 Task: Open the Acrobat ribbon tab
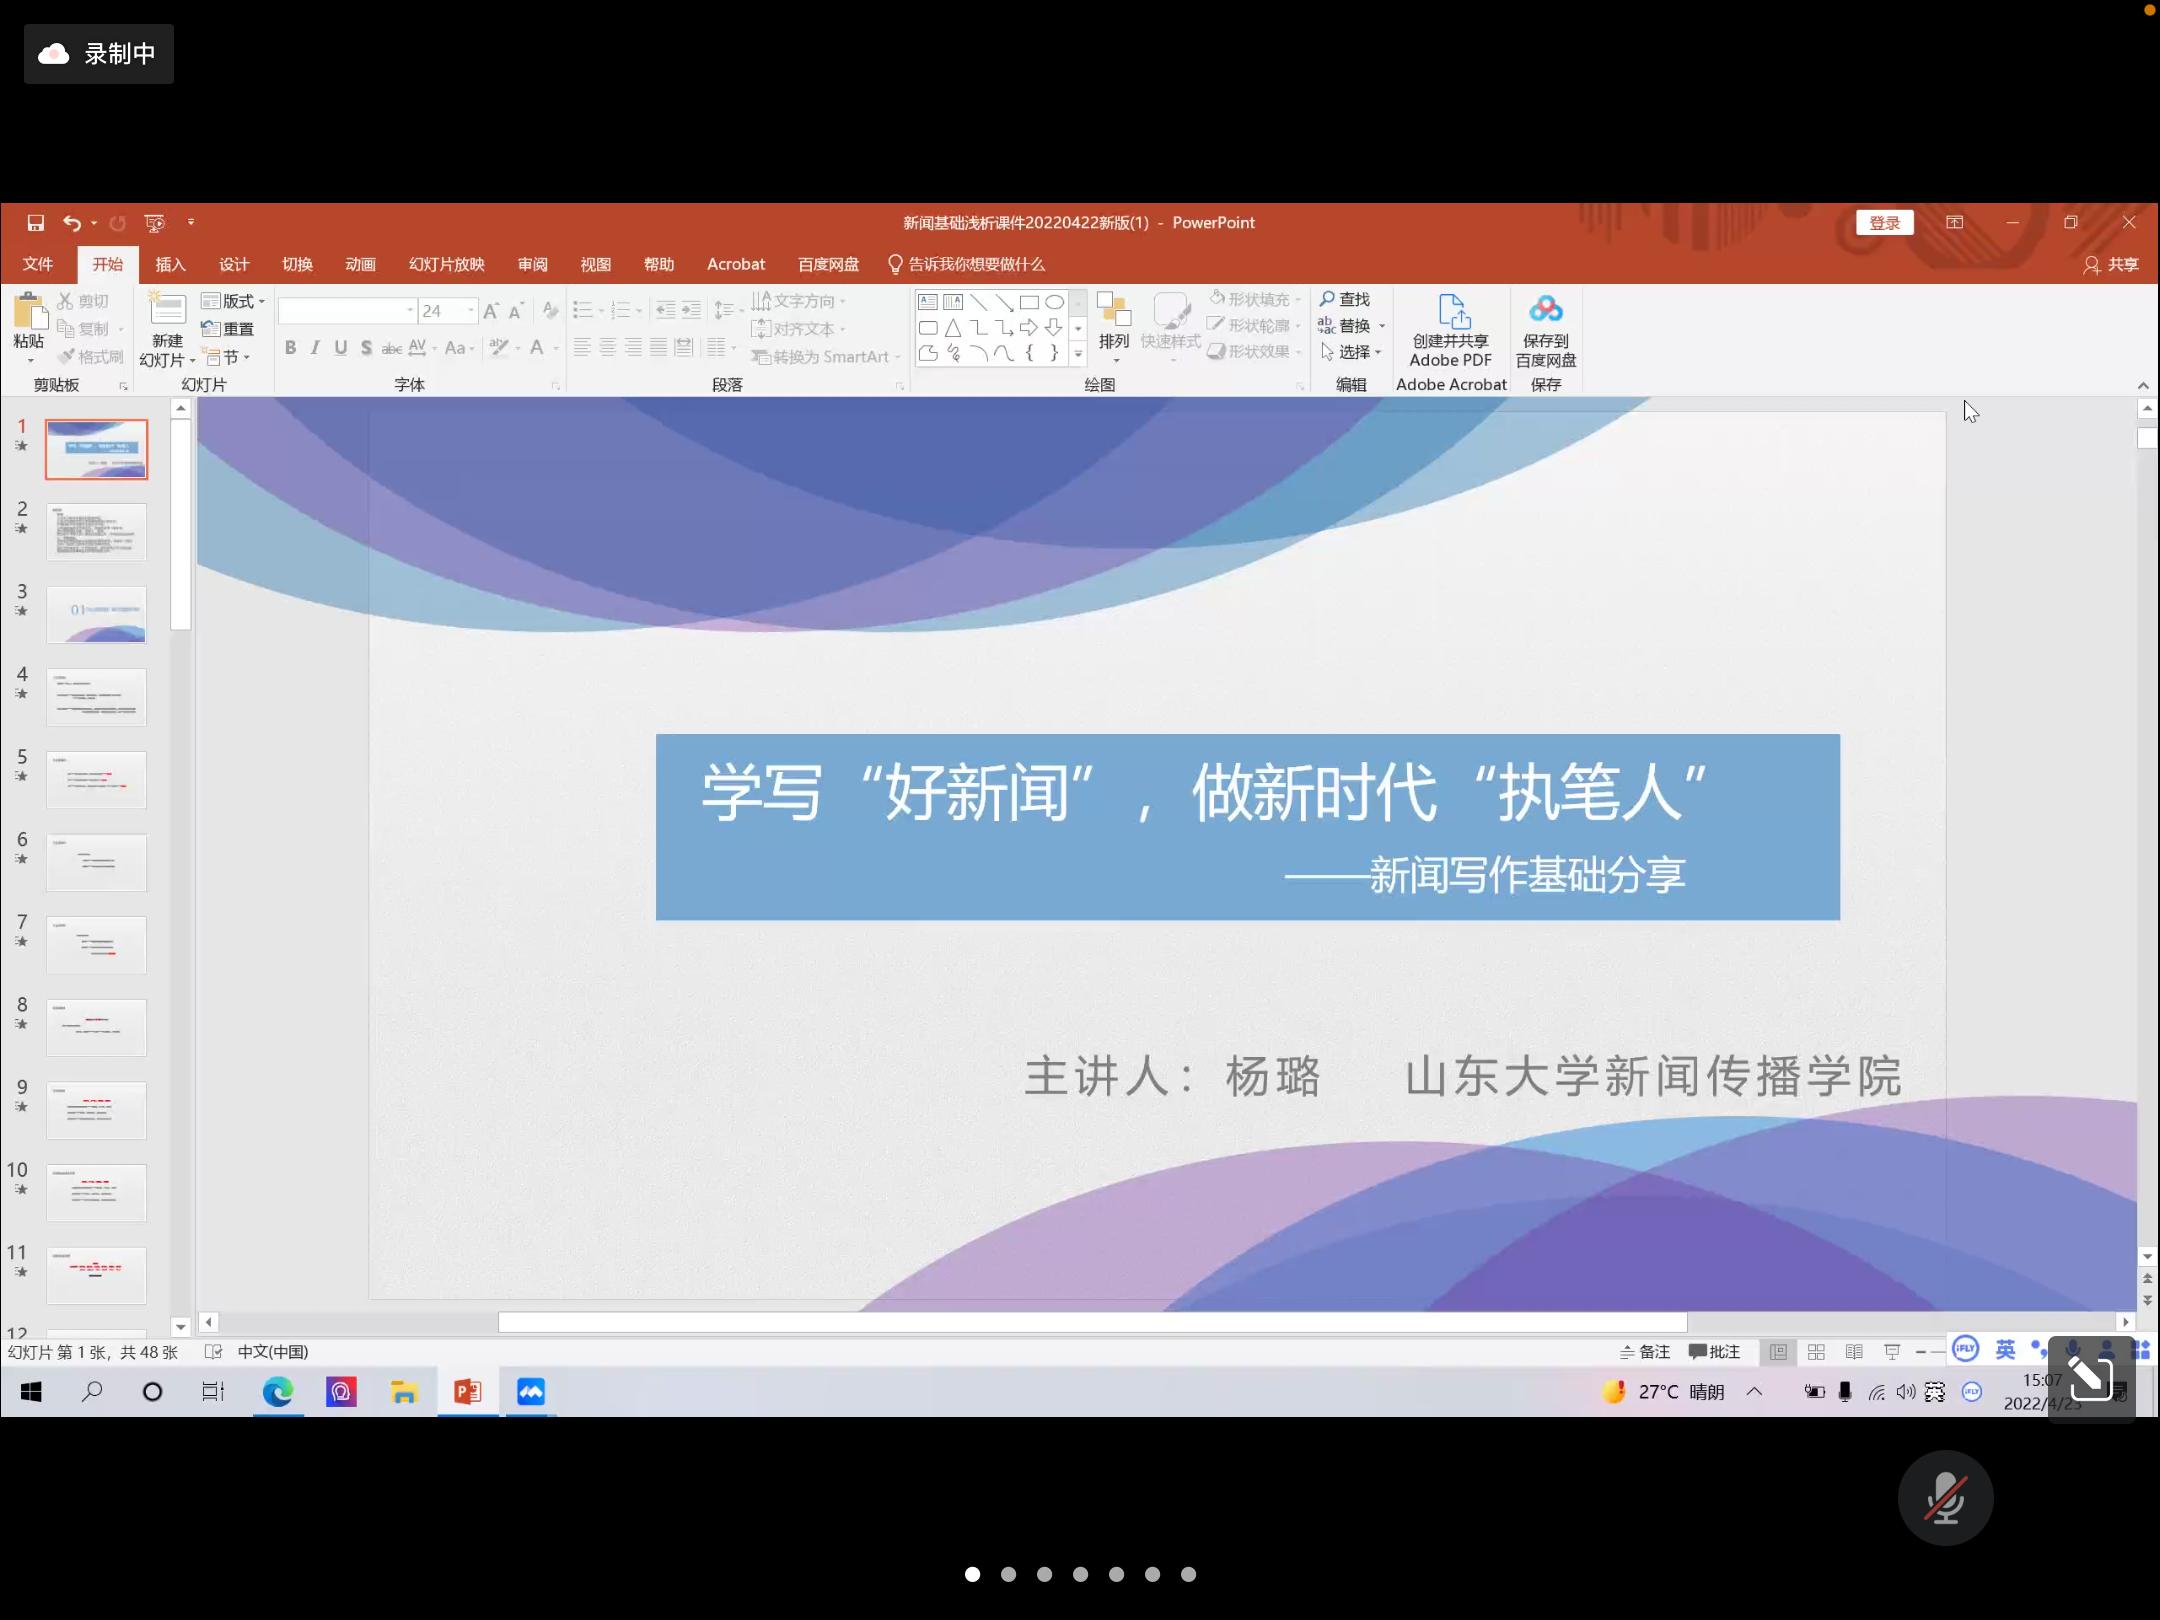pos(736,264)
